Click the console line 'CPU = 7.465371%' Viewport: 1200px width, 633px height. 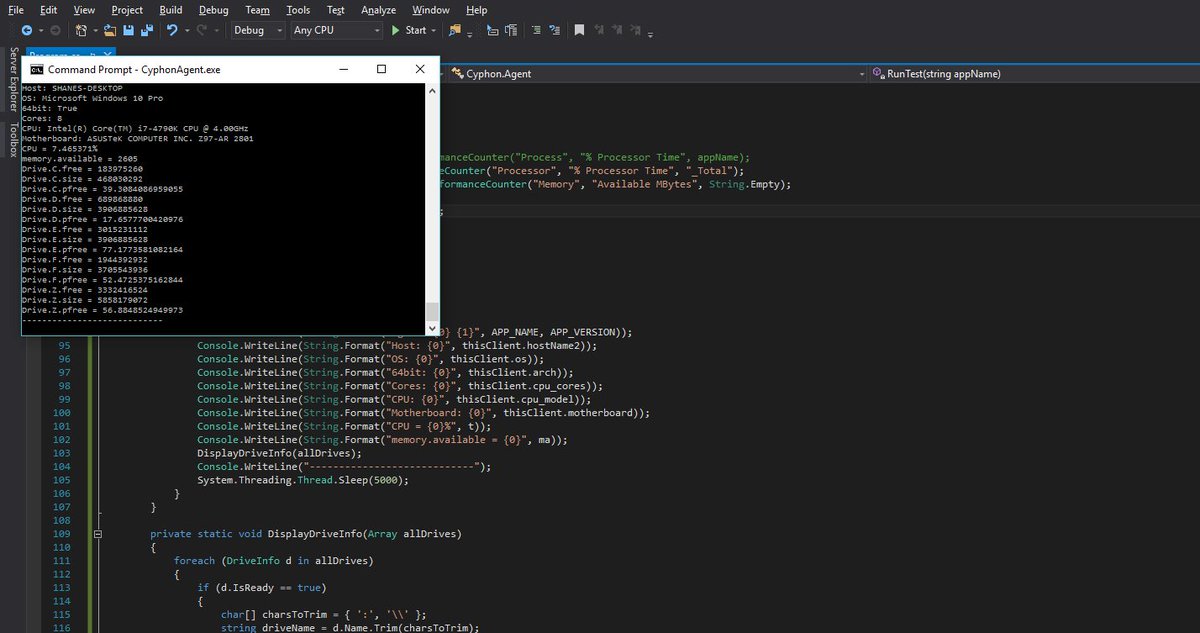tap(60, 148)
